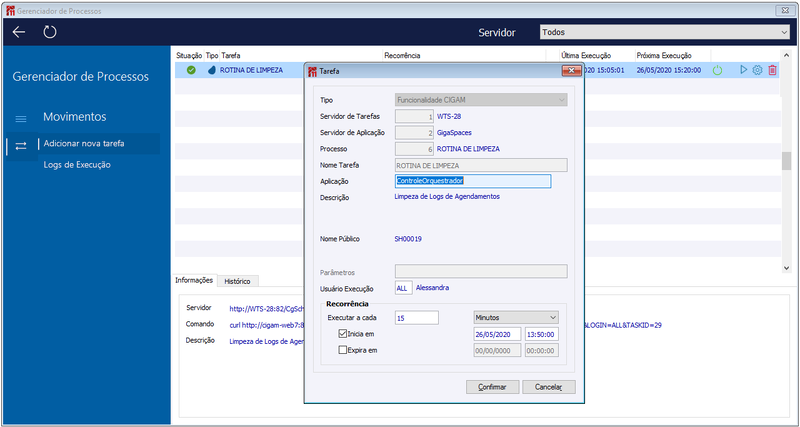Expand the Minutos recurrence unit dropdown
This screenshot has width=800, height=427.
(516, 317)
